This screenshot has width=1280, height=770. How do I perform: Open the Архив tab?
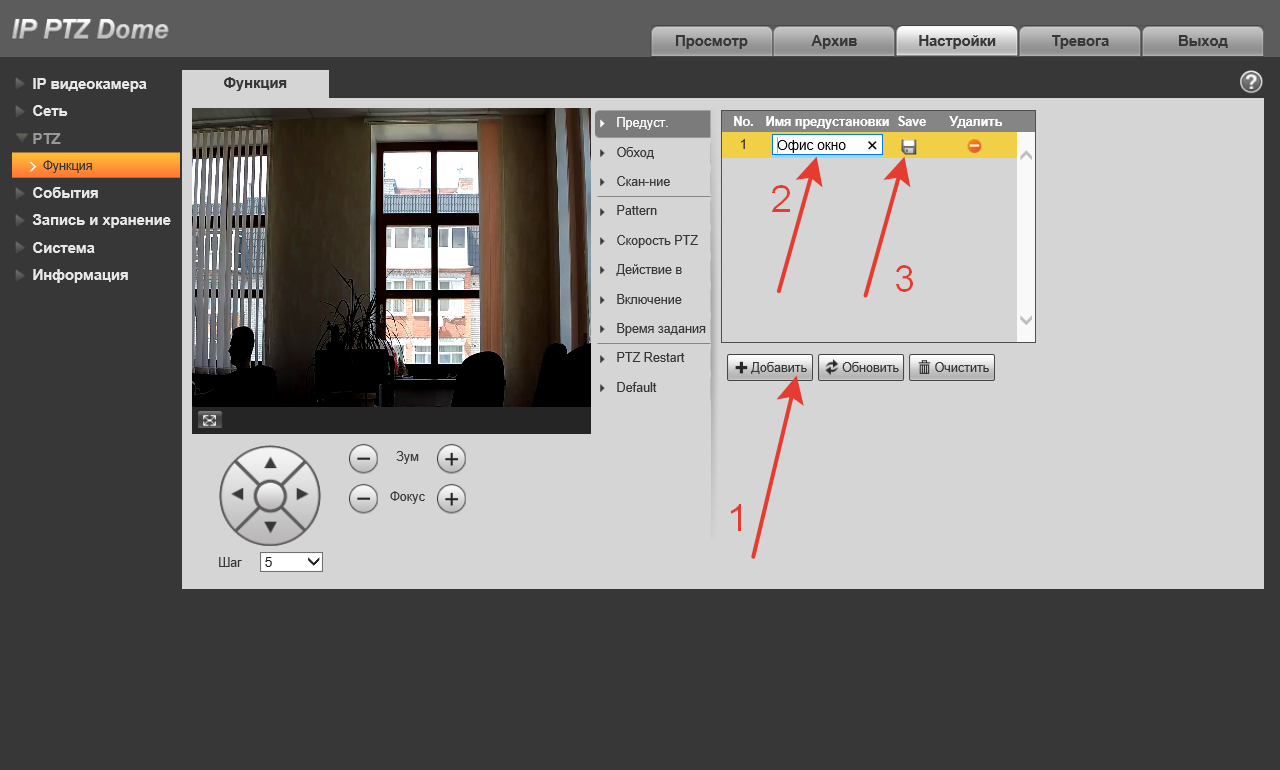point(834,41)
